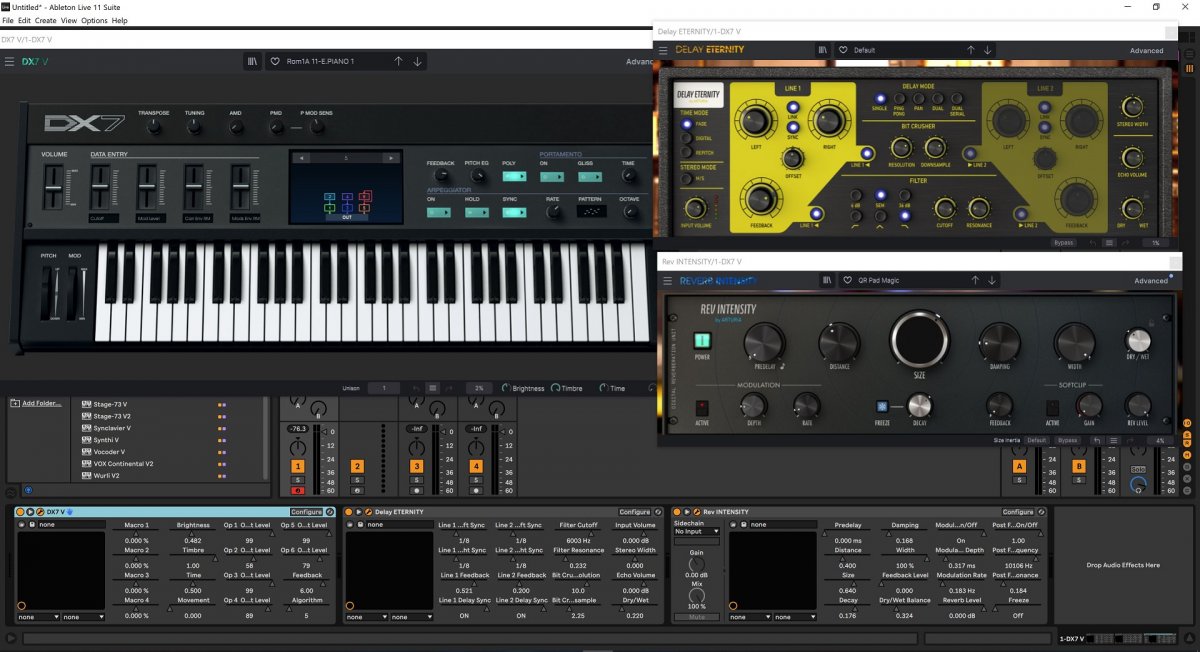Viewport: 1200px width, 652px height.
Task: Click Configure on DX7 V device
Action: tap(306, 512)
